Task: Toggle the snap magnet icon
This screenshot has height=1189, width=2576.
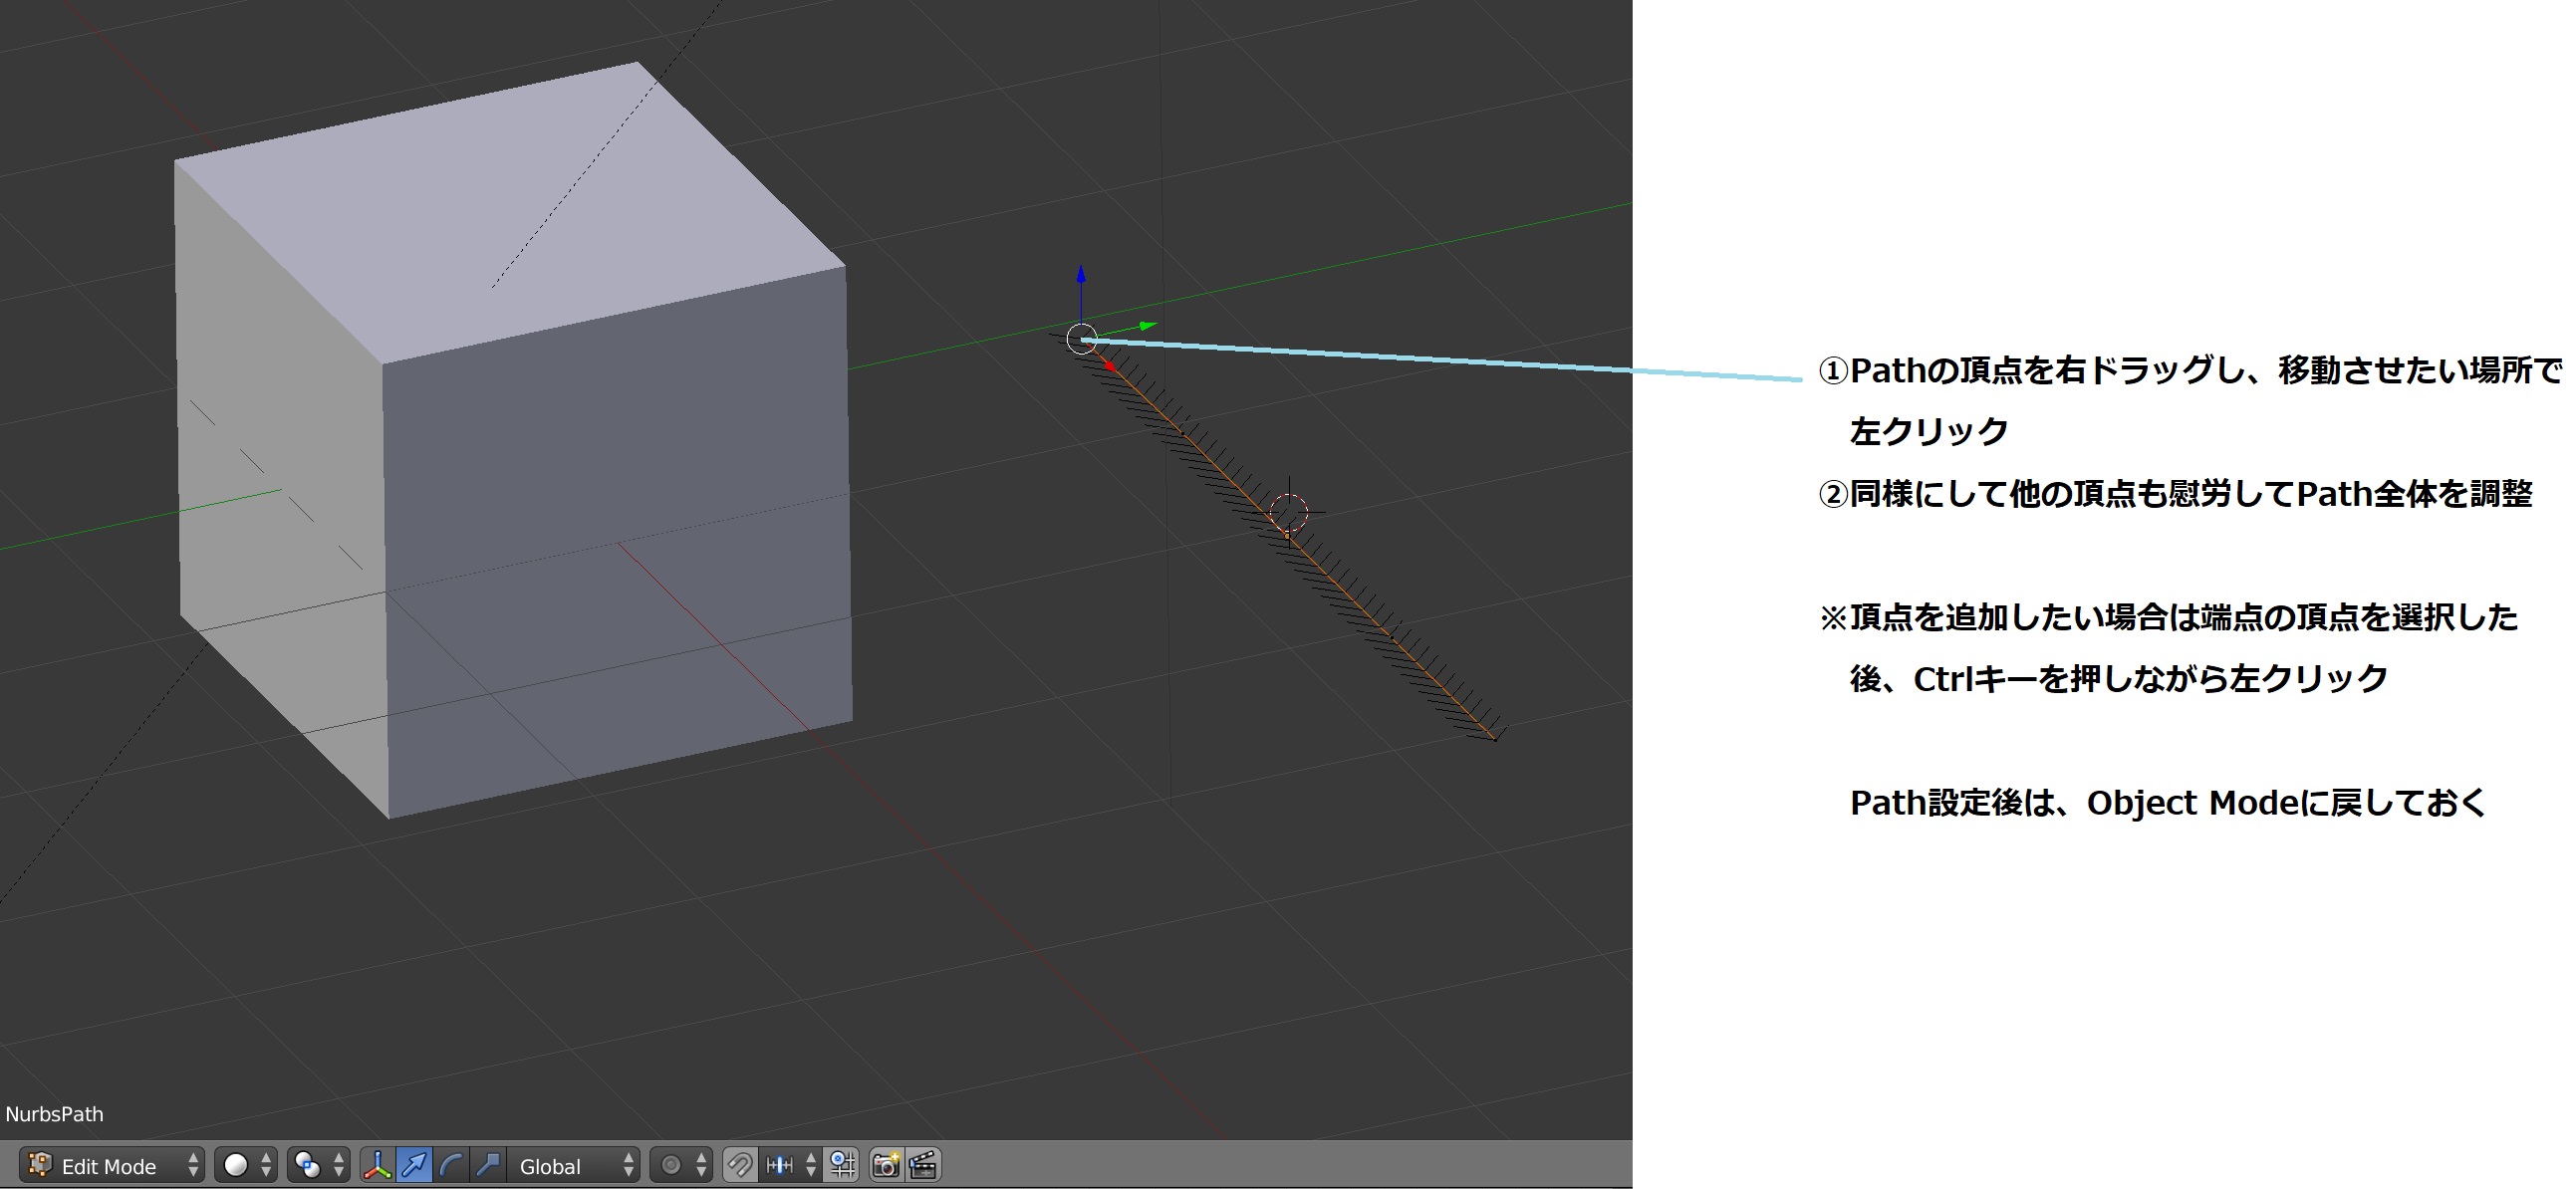Action: tap(740, 1165)
